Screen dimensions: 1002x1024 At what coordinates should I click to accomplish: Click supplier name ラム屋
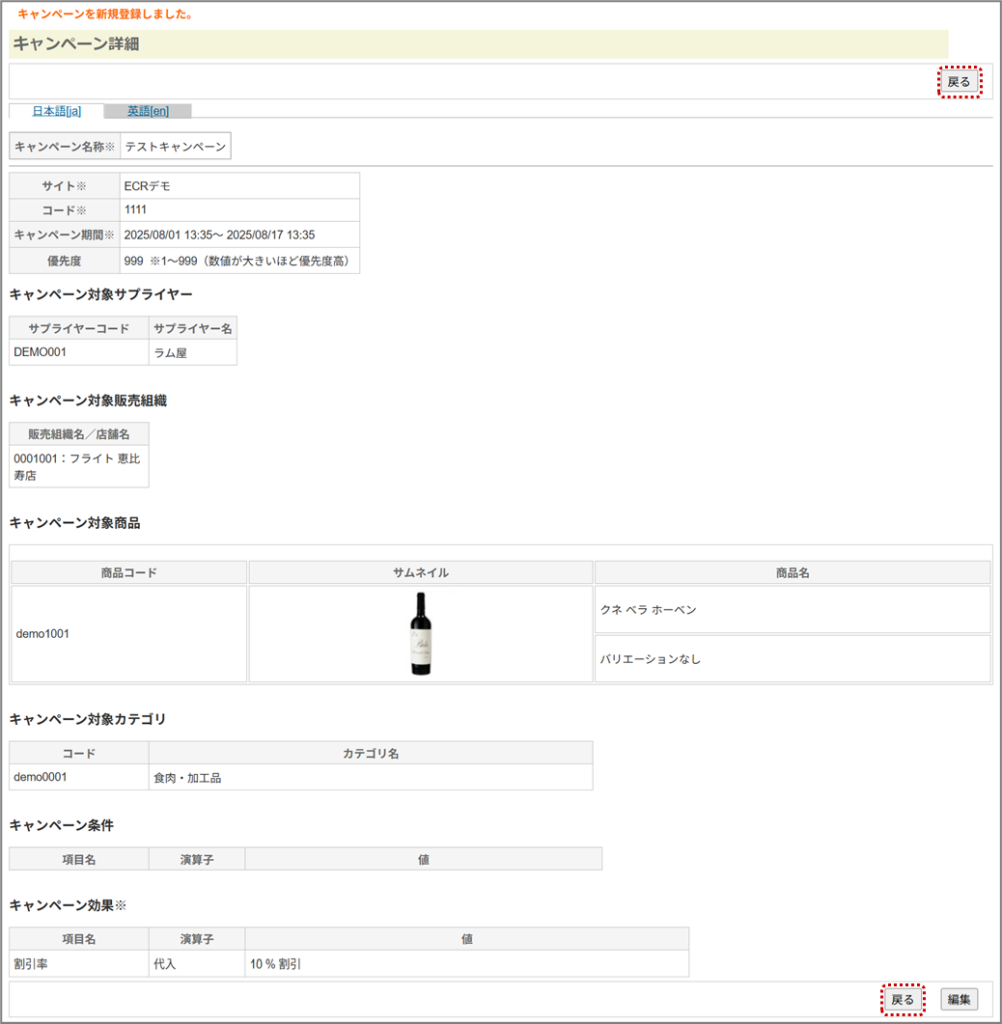click(x=171, y=352)
